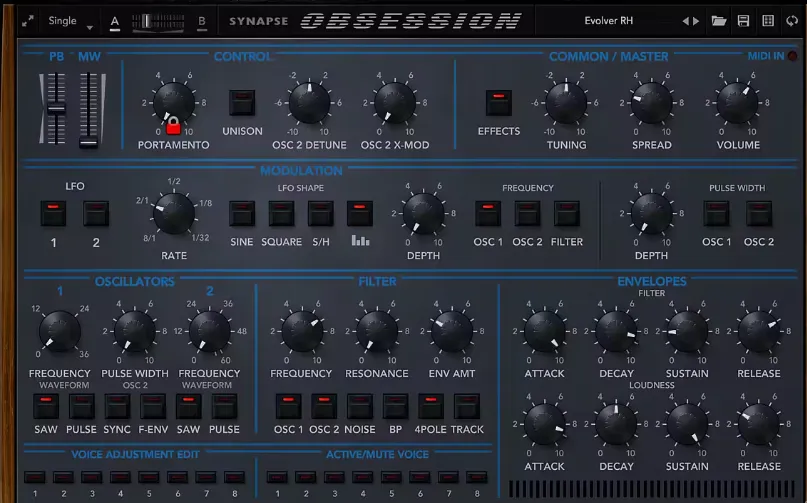Go to previous preset with left arrow
807x503 pixels.
tap(685, 21)
